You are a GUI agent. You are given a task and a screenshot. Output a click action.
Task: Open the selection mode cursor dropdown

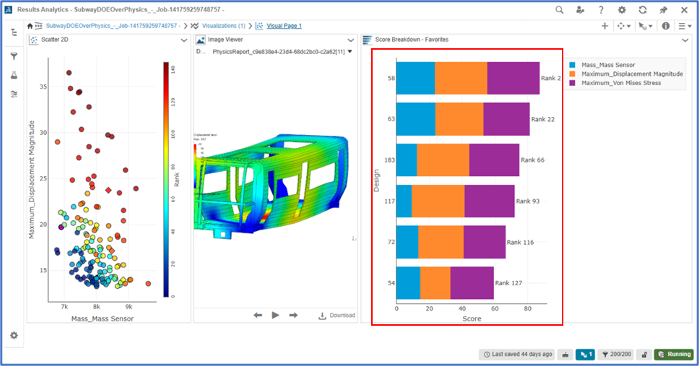point(646,26)
